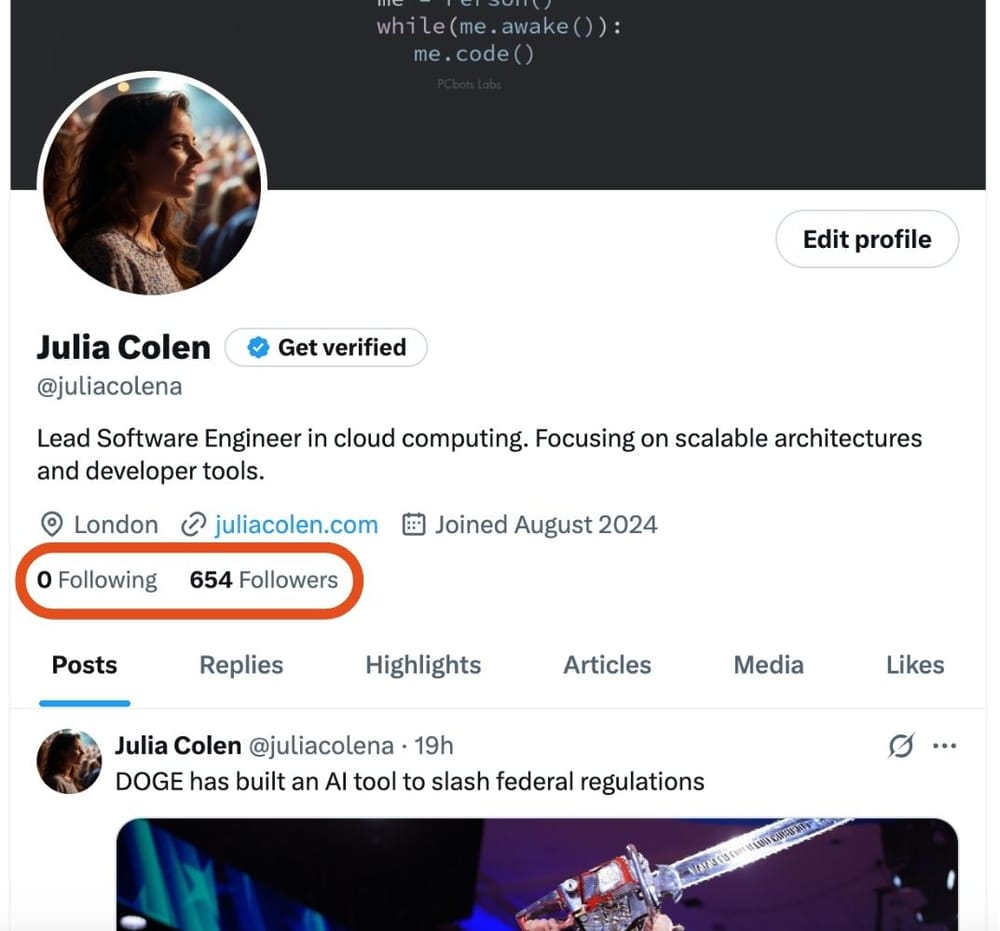Open the three-dot menu on the post

944,745
